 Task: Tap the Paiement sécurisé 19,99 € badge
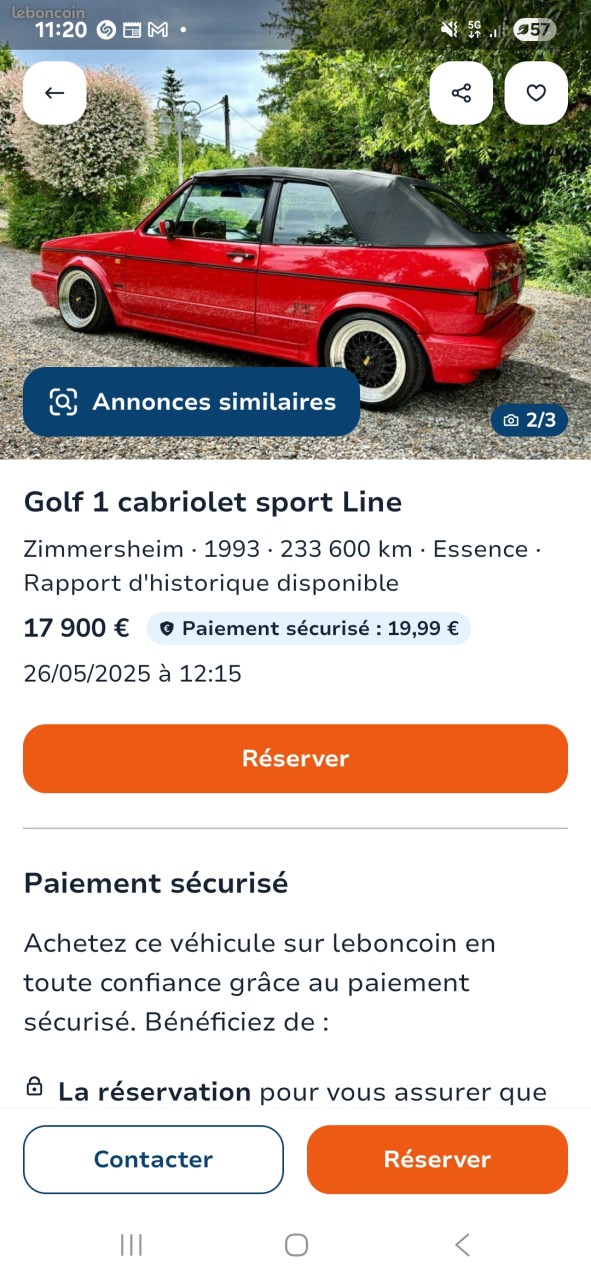pos(309,629)
